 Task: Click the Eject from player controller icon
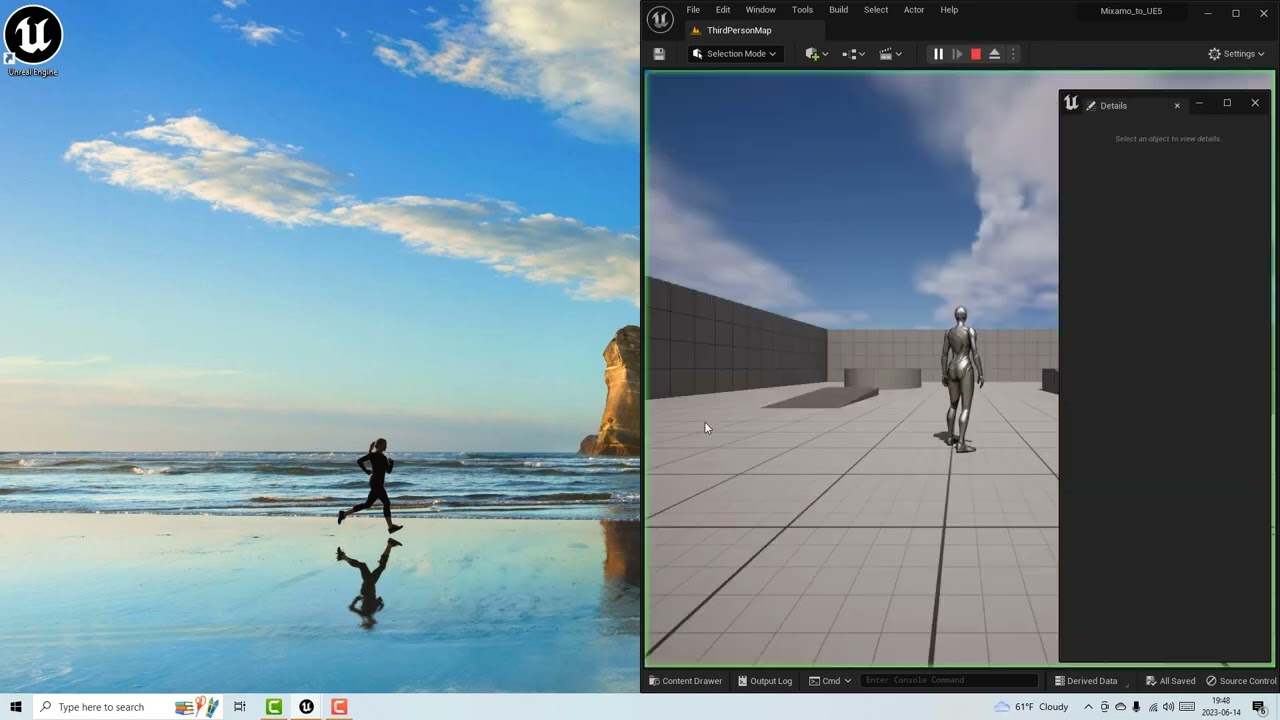click(x=995, y=54)
